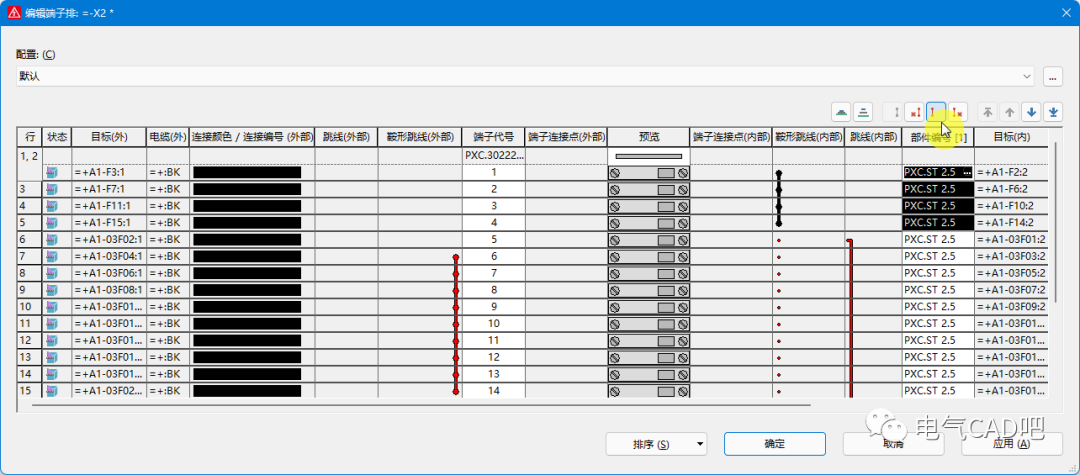Click the dropdown arrow beside 排序 (S)
Screen dimensions: 1080x475
(x=700, y=444)
